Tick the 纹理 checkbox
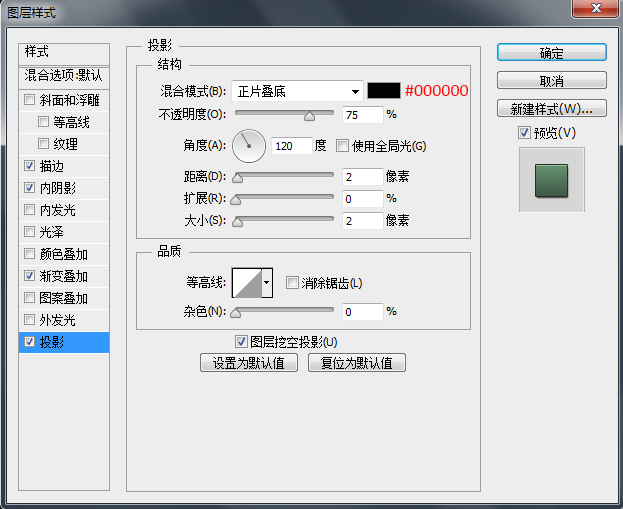 click(43, 143)
